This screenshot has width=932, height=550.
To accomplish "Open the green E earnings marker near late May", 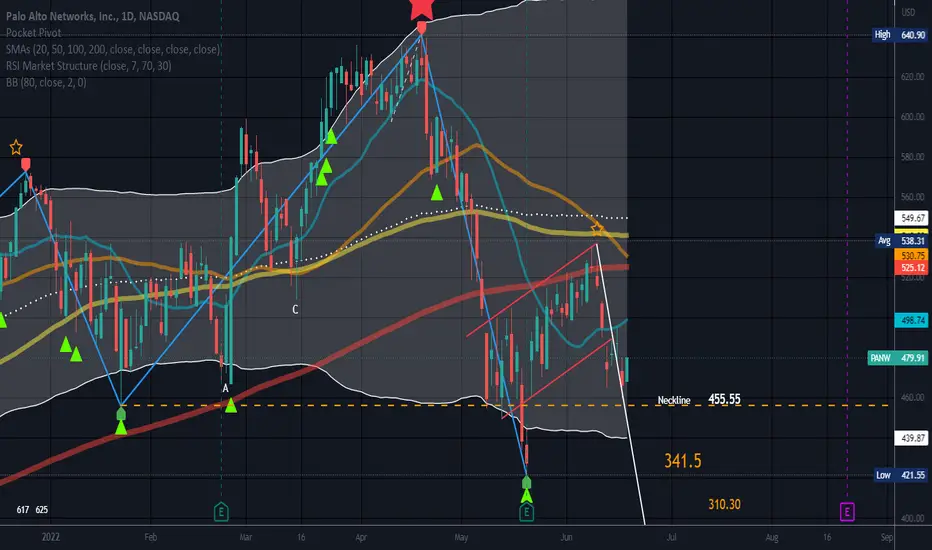I will tap(526, 511).
